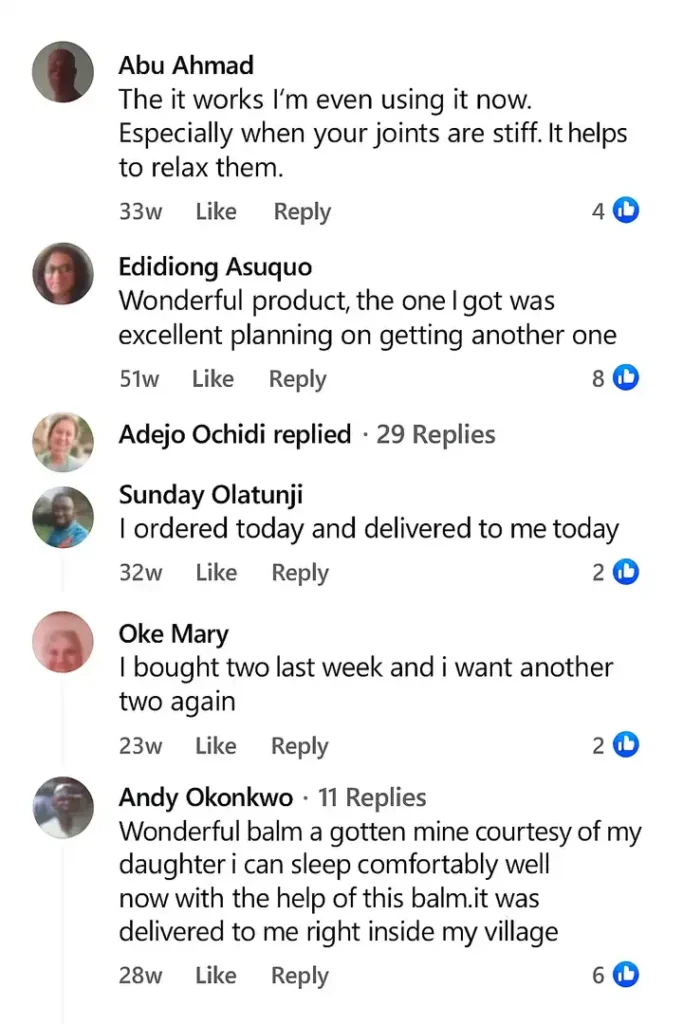This screenshot has height=1024, width=683.
Task: Reply to Edidiong Asuquo's comment
Action: (297, 379)
